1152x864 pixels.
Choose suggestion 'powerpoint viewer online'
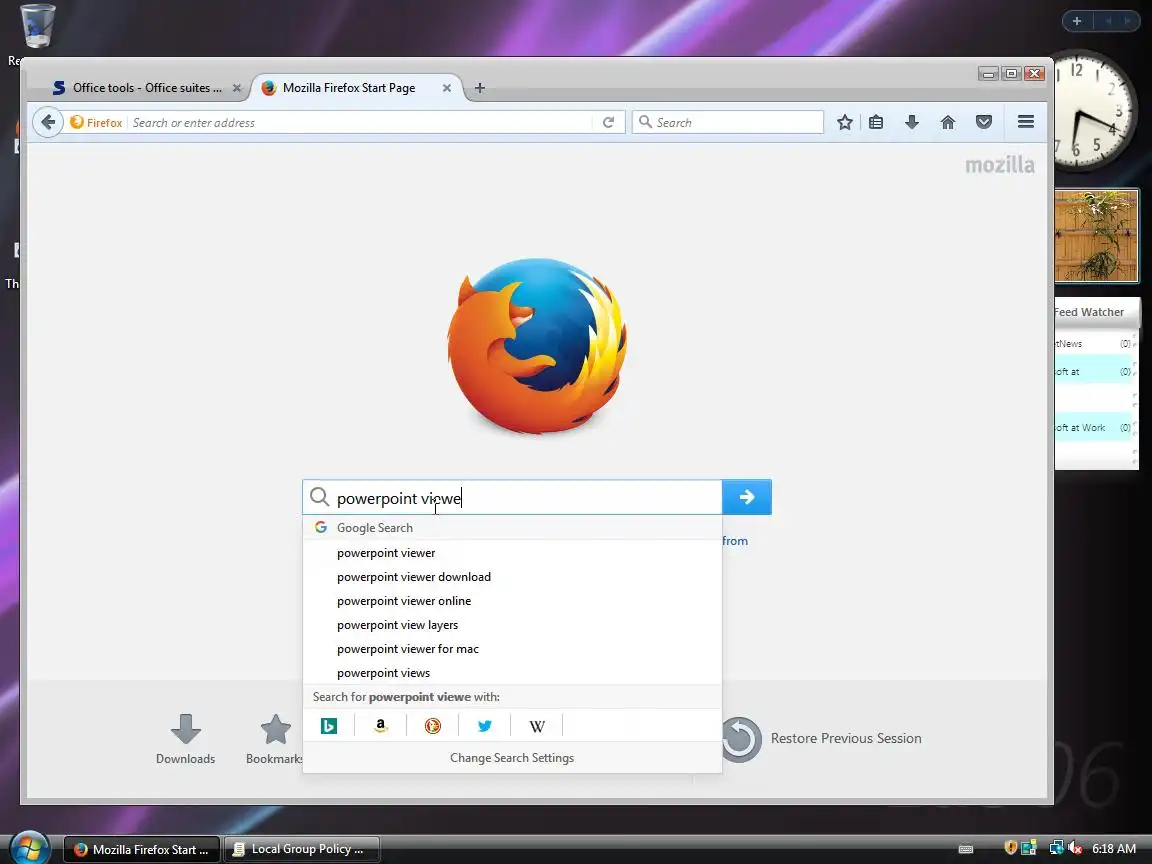click(x=512, y=601)
